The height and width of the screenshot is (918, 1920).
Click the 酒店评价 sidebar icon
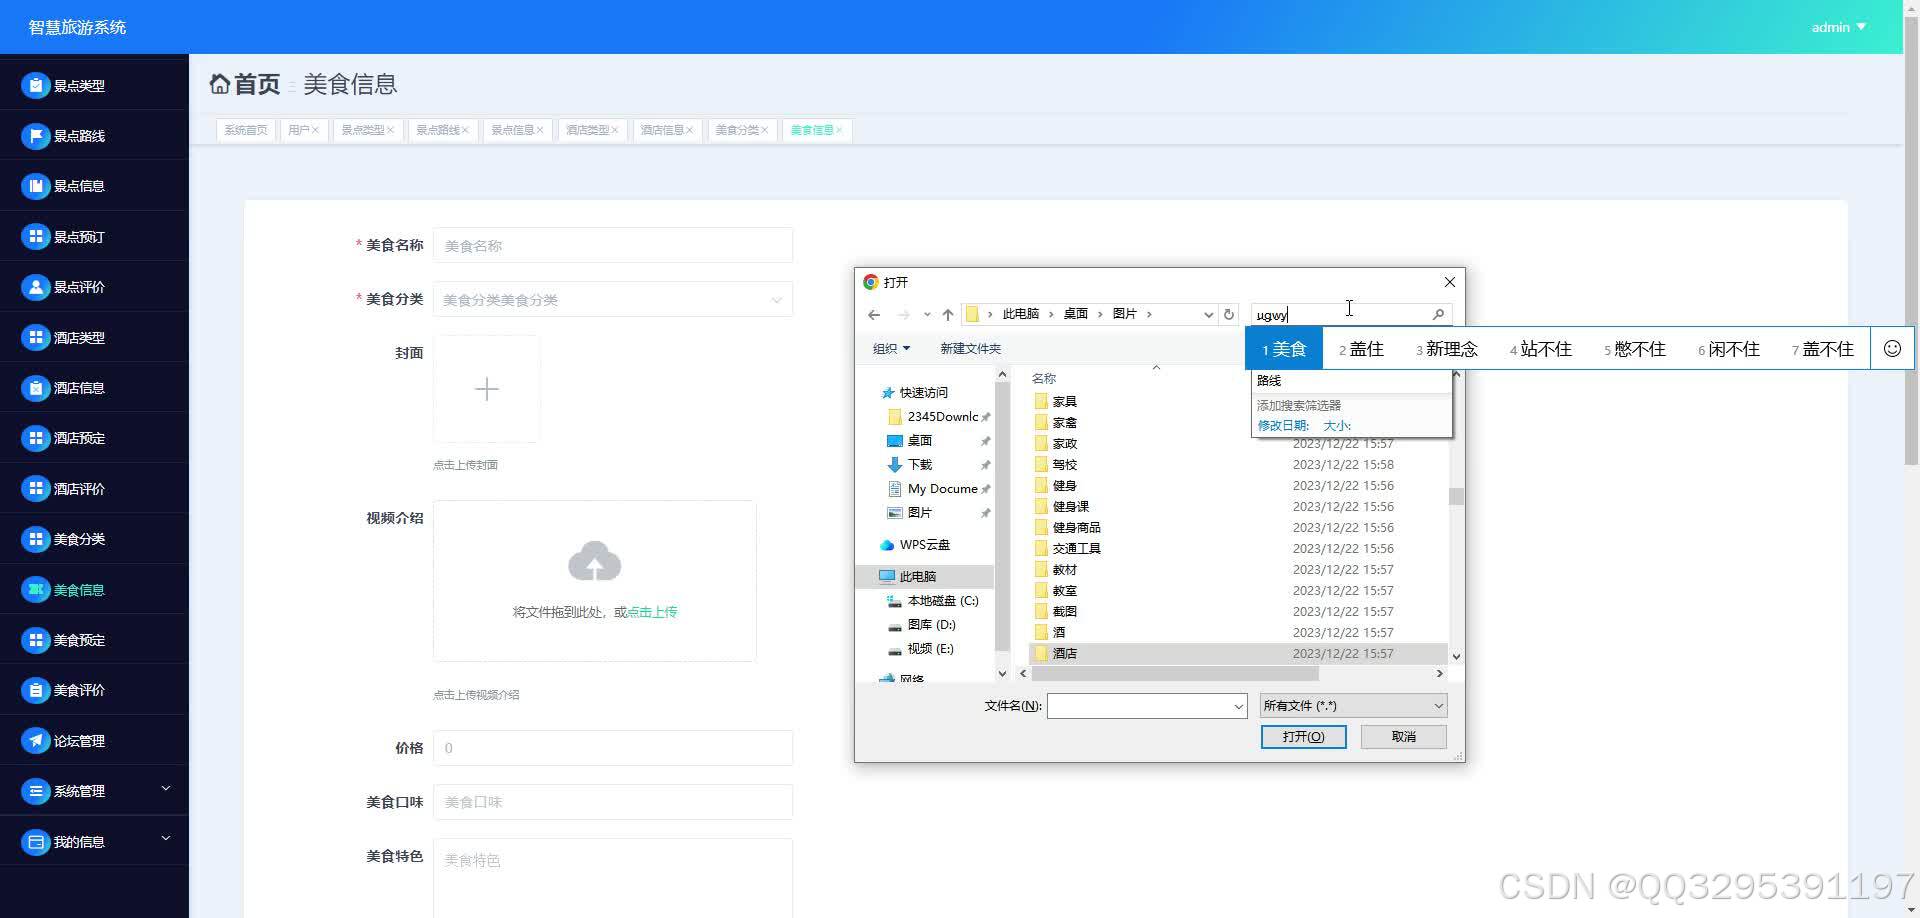[x=36, y=489]
